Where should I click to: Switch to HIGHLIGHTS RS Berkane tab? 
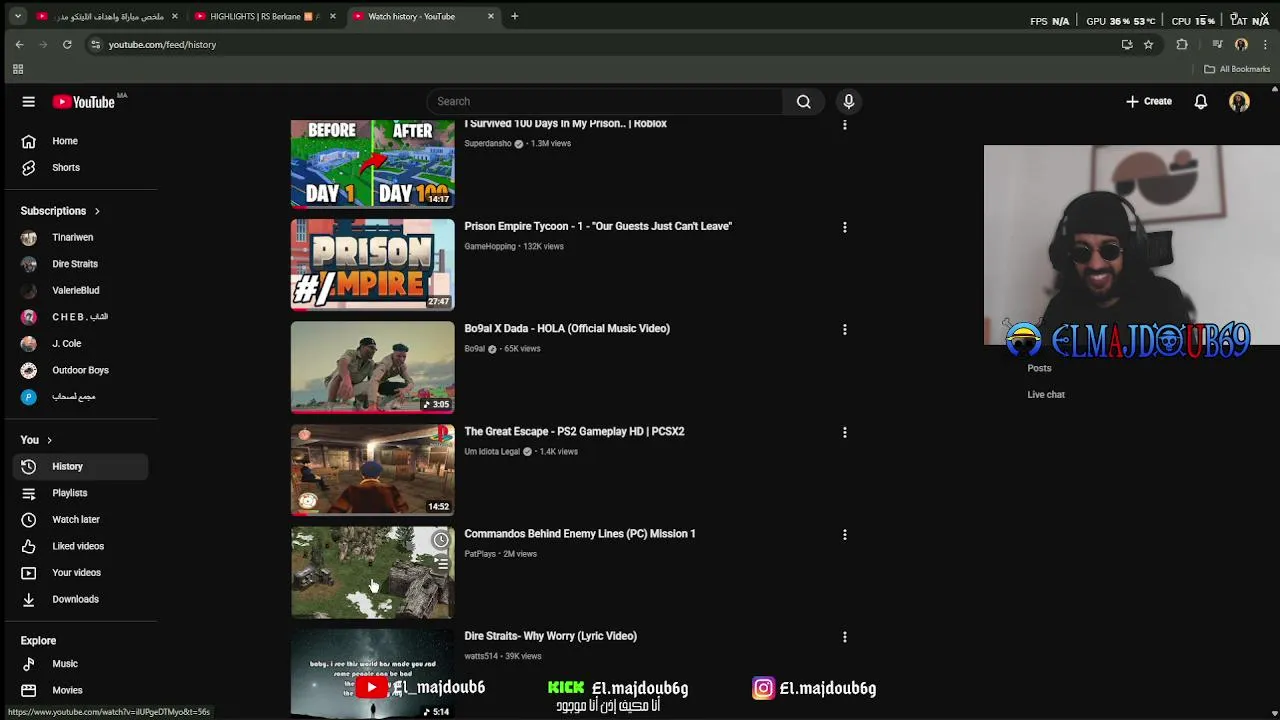point(264,16)
